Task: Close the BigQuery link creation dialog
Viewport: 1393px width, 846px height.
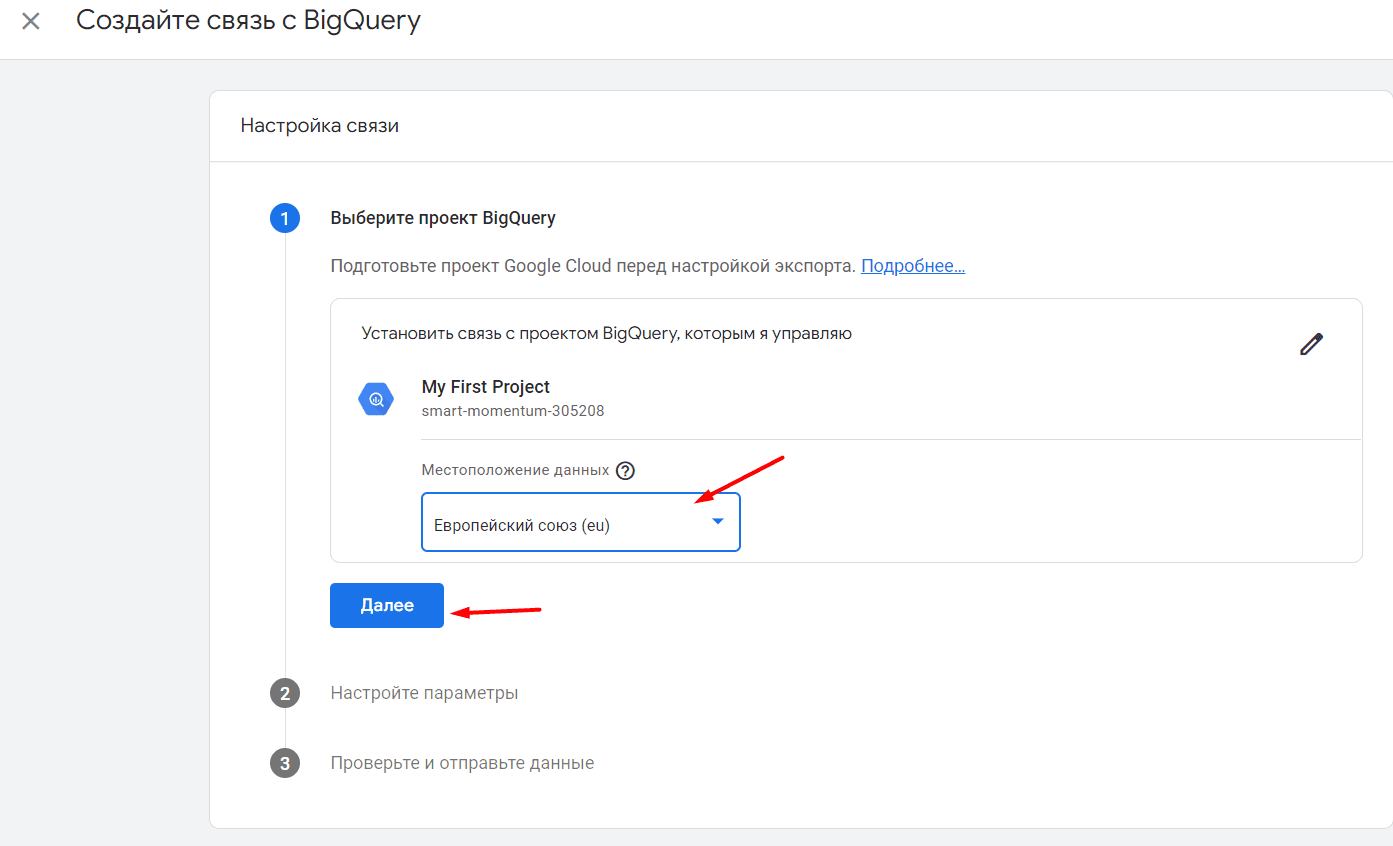Action: point(31,21)
